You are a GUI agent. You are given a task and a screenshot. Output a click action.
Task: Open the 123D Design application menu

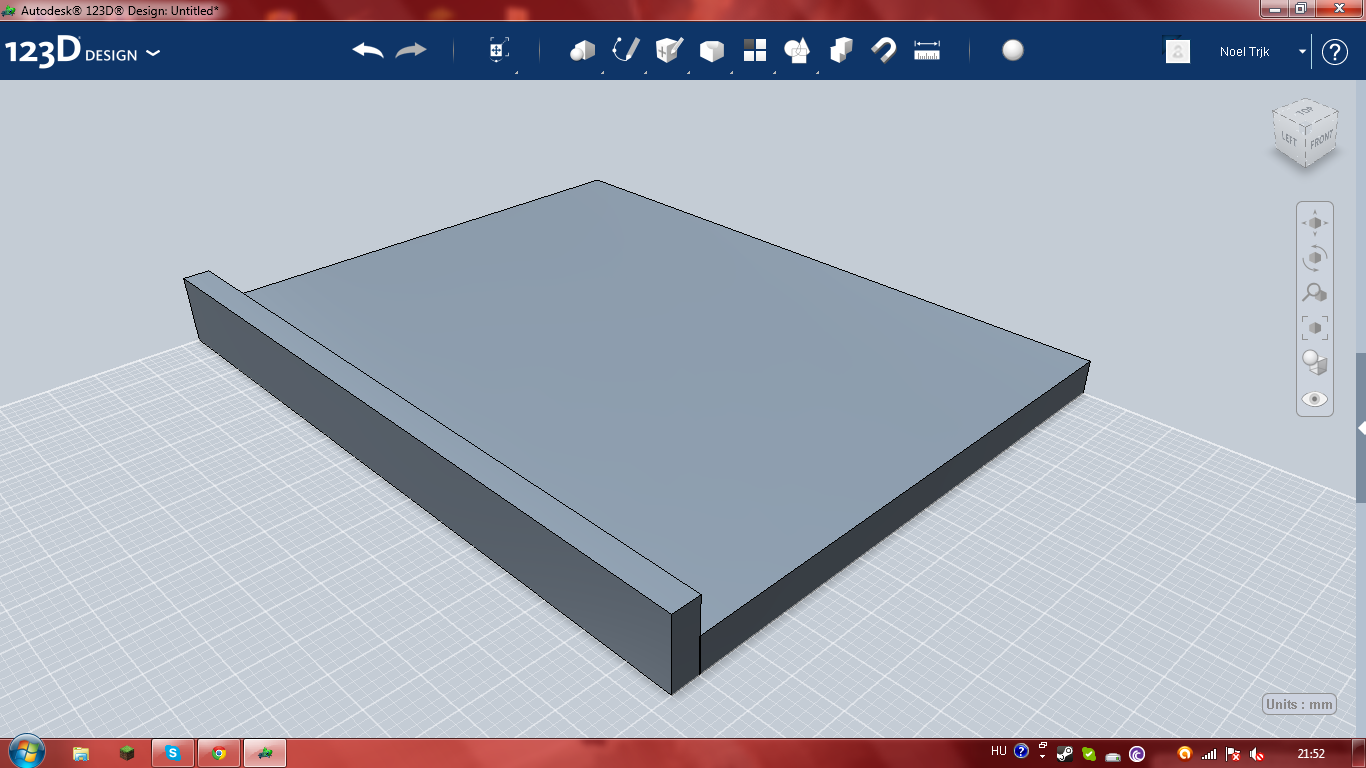[x=82, y=52]
